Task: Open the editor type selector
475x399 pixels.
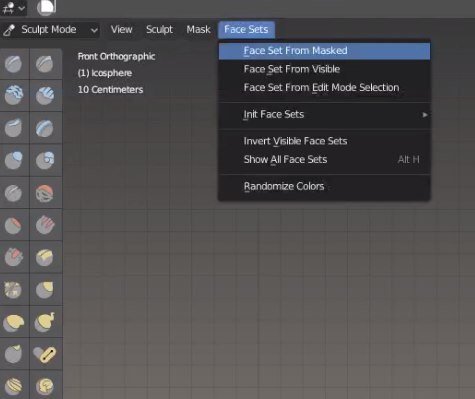Action: (13, 7)
